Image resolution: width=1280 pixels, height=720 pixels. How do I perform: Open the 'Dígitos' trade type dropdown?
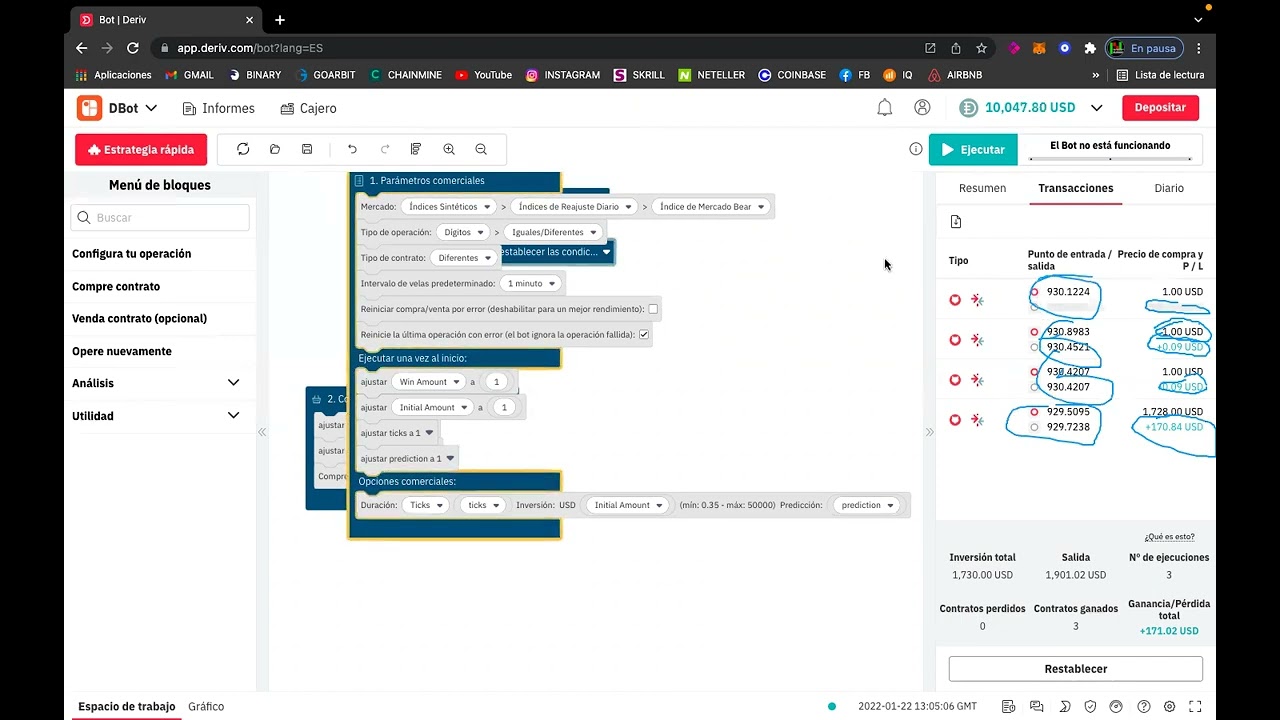(x=463, y=232)
